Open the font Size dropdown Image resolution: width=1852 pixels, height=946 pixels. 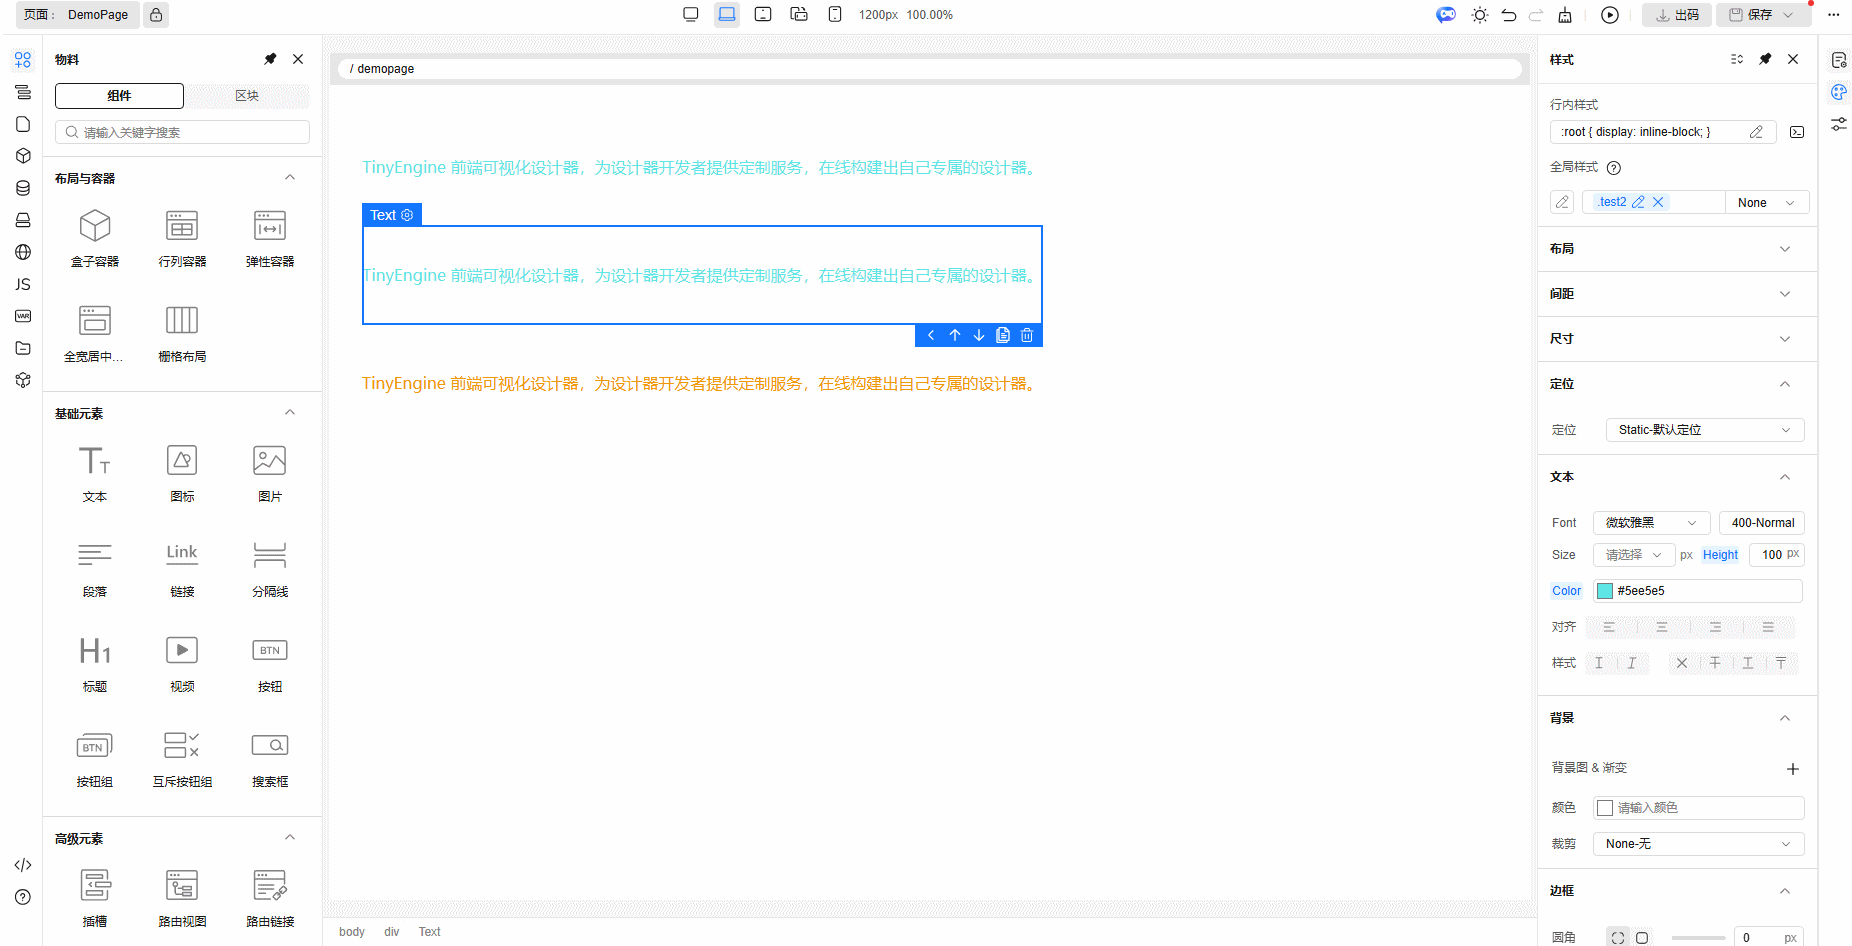[1634, 555]
